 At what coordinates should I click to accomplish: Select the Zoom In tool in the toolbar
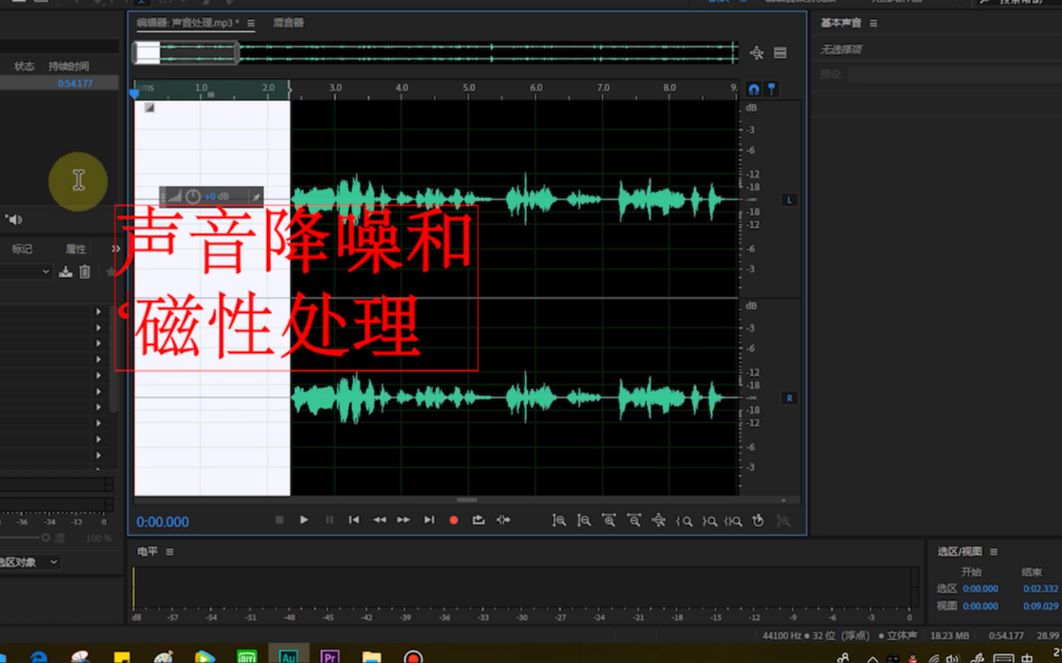point(559,520)
